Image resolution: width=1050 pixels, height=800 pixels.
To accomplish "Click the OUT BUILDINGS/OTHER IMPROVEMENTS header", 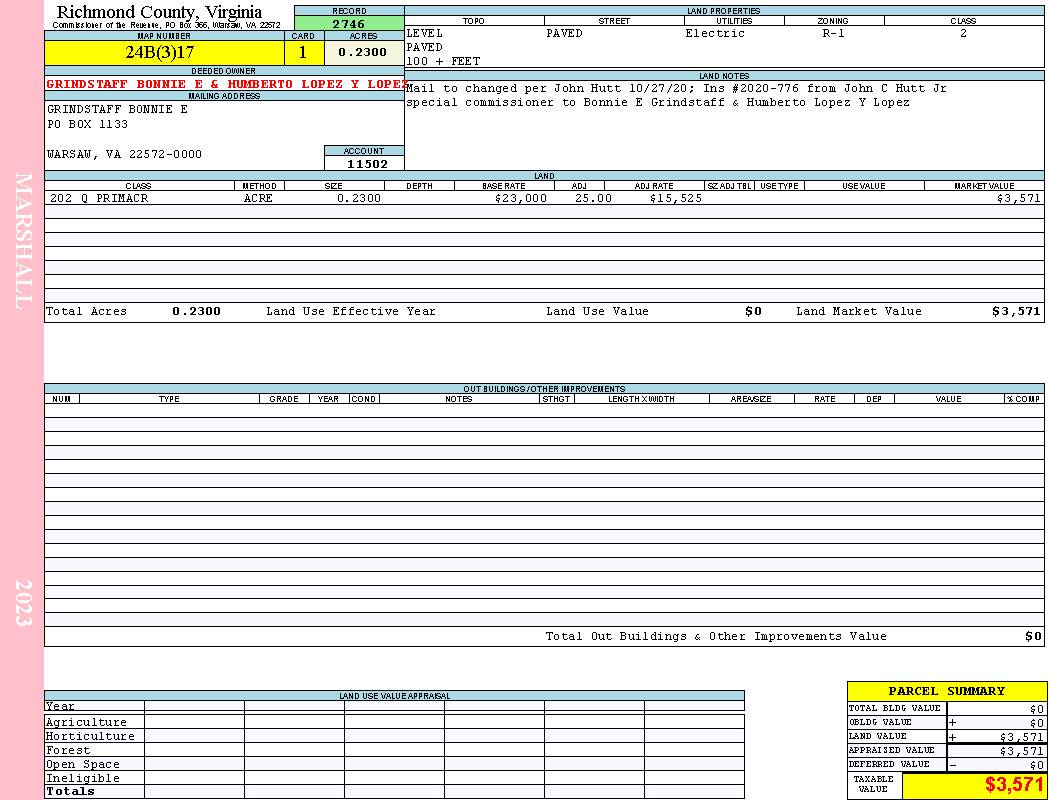I will (544, 388).
